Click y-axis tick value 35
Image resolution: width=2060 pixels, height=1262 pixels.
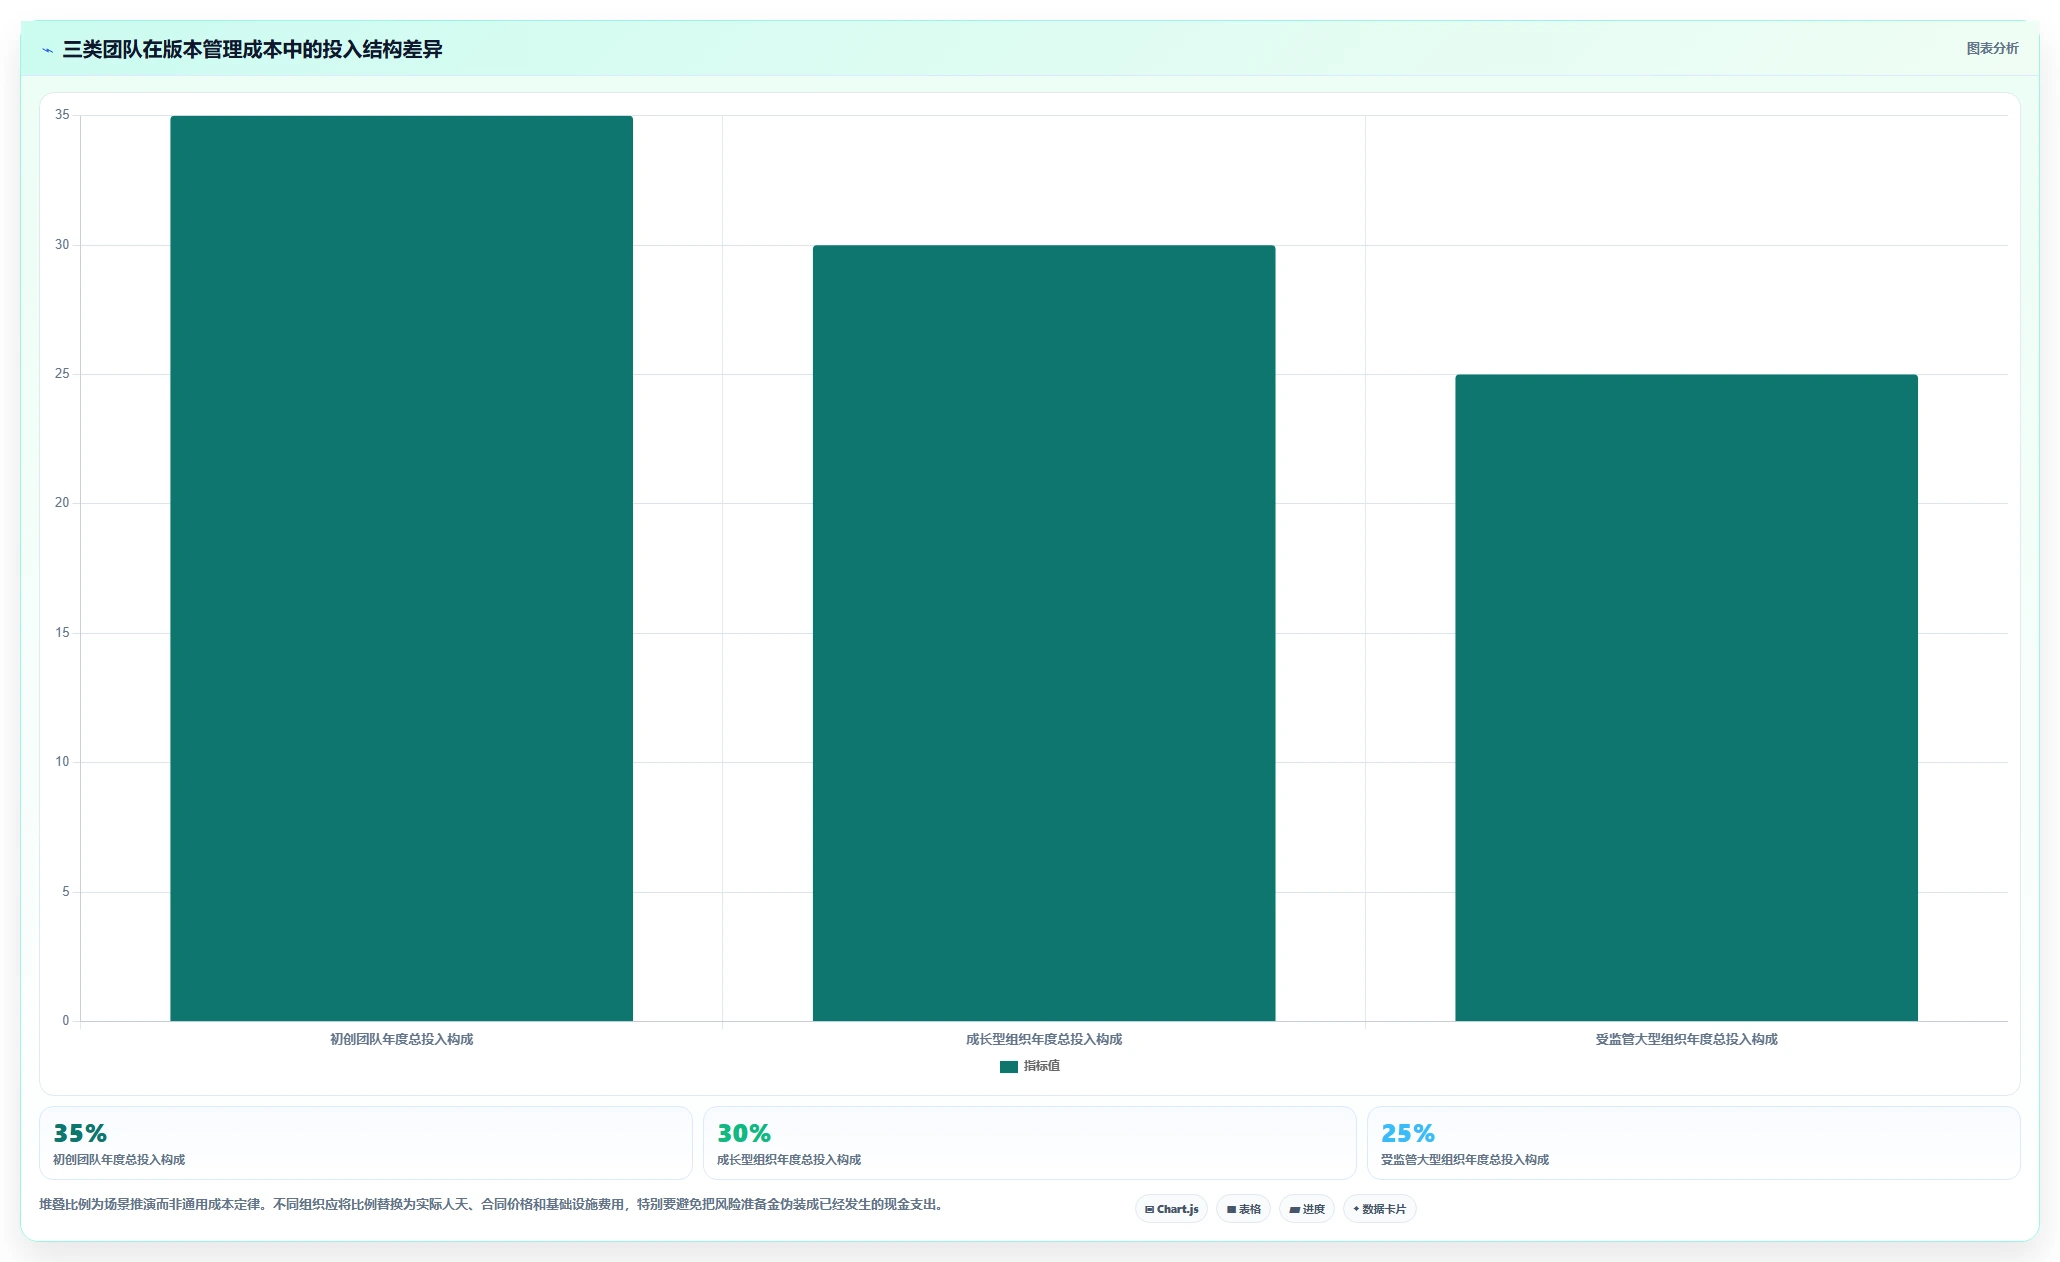[x=62, y=115]
